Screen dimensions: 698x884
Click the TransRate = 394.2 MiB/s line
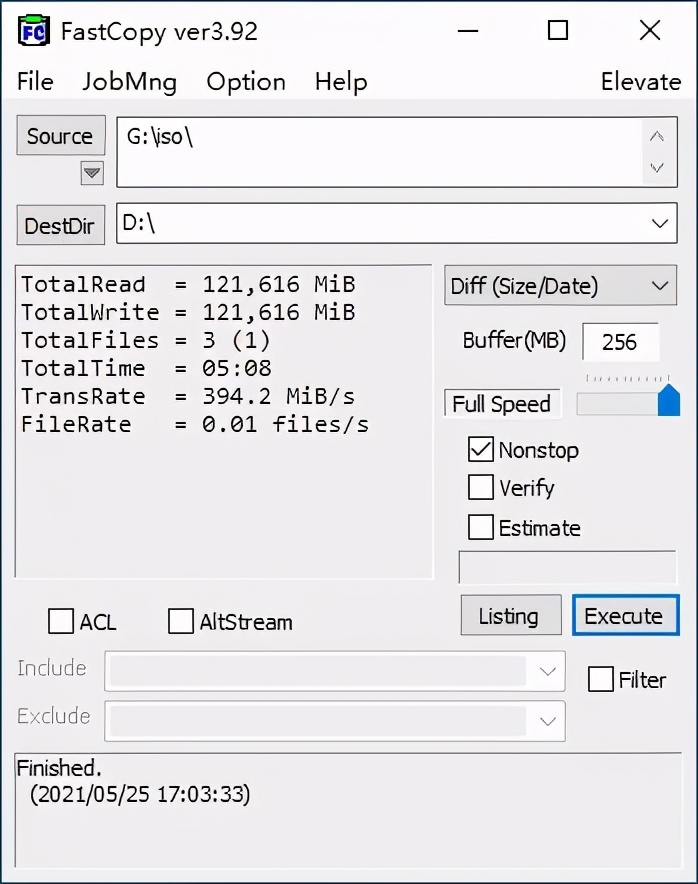pos(188,396)
